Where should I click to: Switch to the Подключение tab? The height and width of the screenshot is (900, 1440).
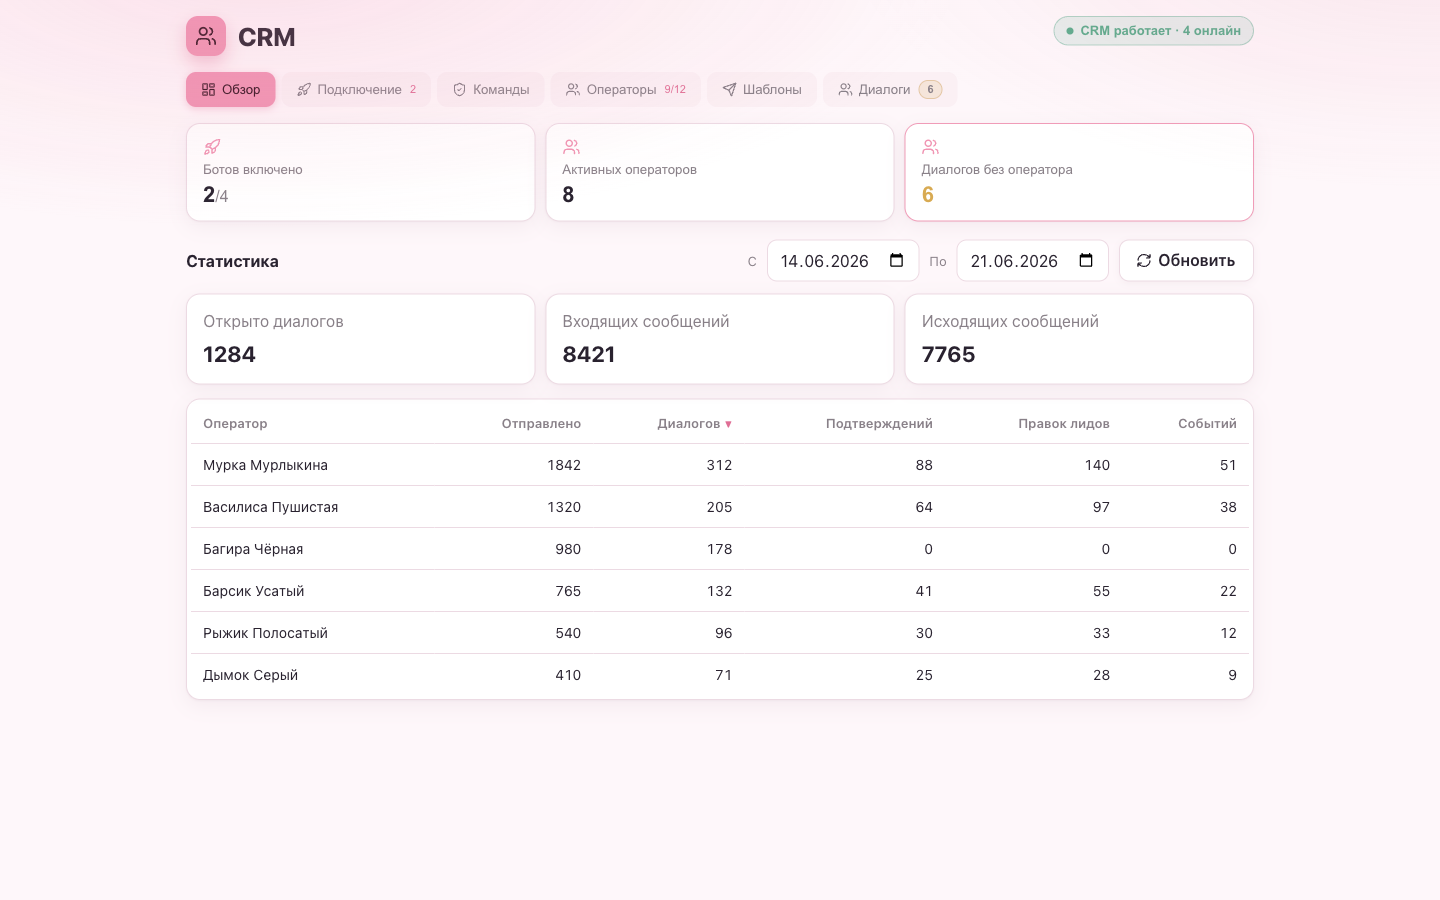[x=356, y=89]
